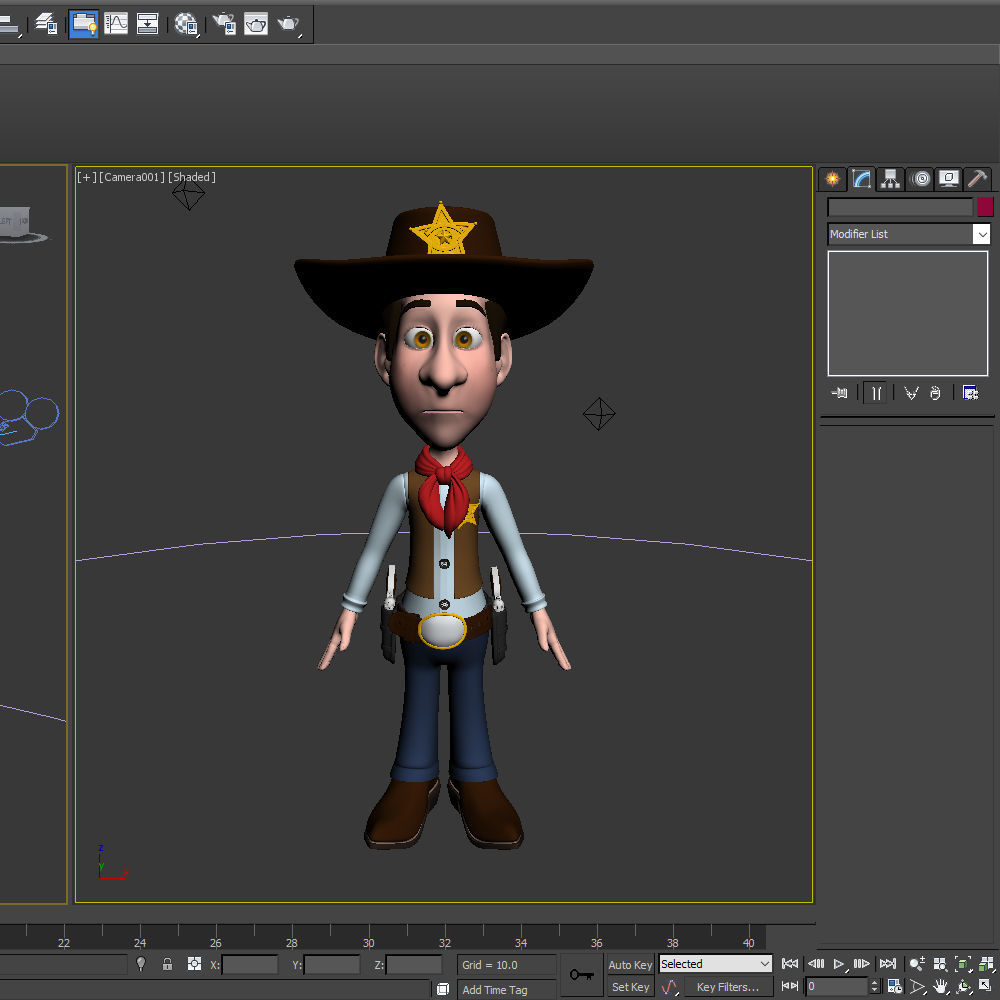Viewport: 1000px width, 1000px height.
Task: Click Zoom Extents Selected icon
Action: pyautogui.click(x=963, y=964)
